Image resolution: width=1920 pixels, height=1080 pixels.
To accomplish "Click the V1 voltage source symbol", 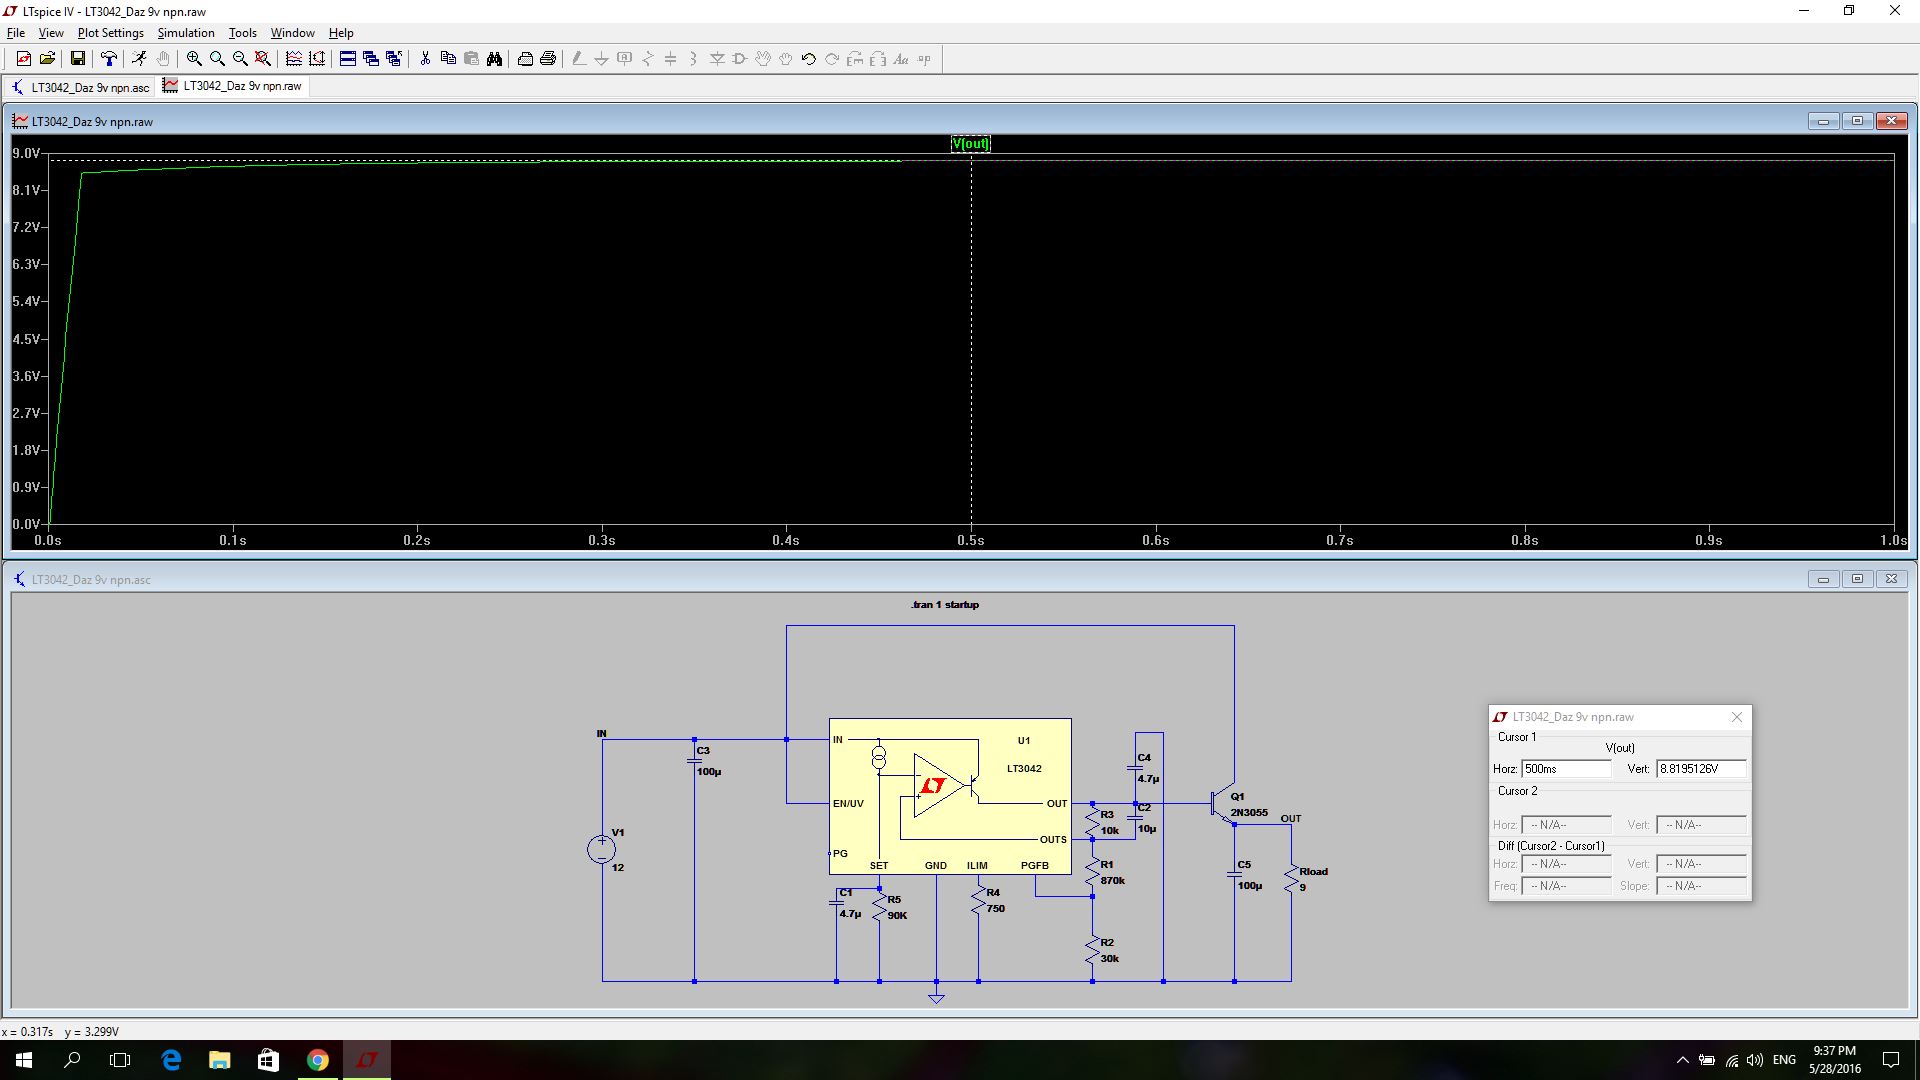I will [x=601, y=849].
